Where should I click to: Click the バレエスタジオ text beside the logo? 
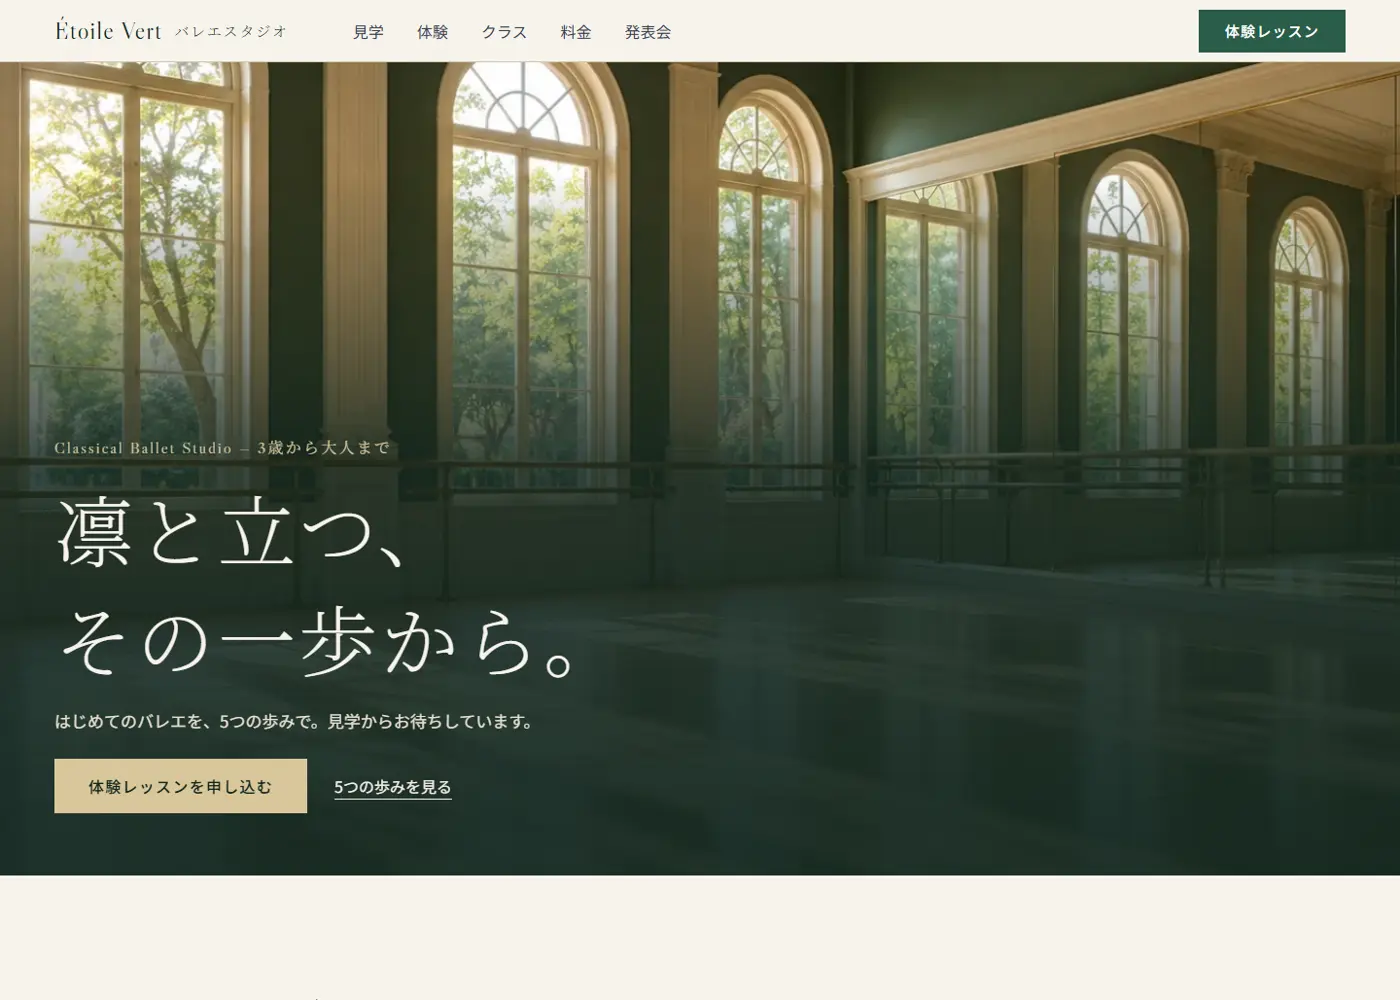click(231, 31)
